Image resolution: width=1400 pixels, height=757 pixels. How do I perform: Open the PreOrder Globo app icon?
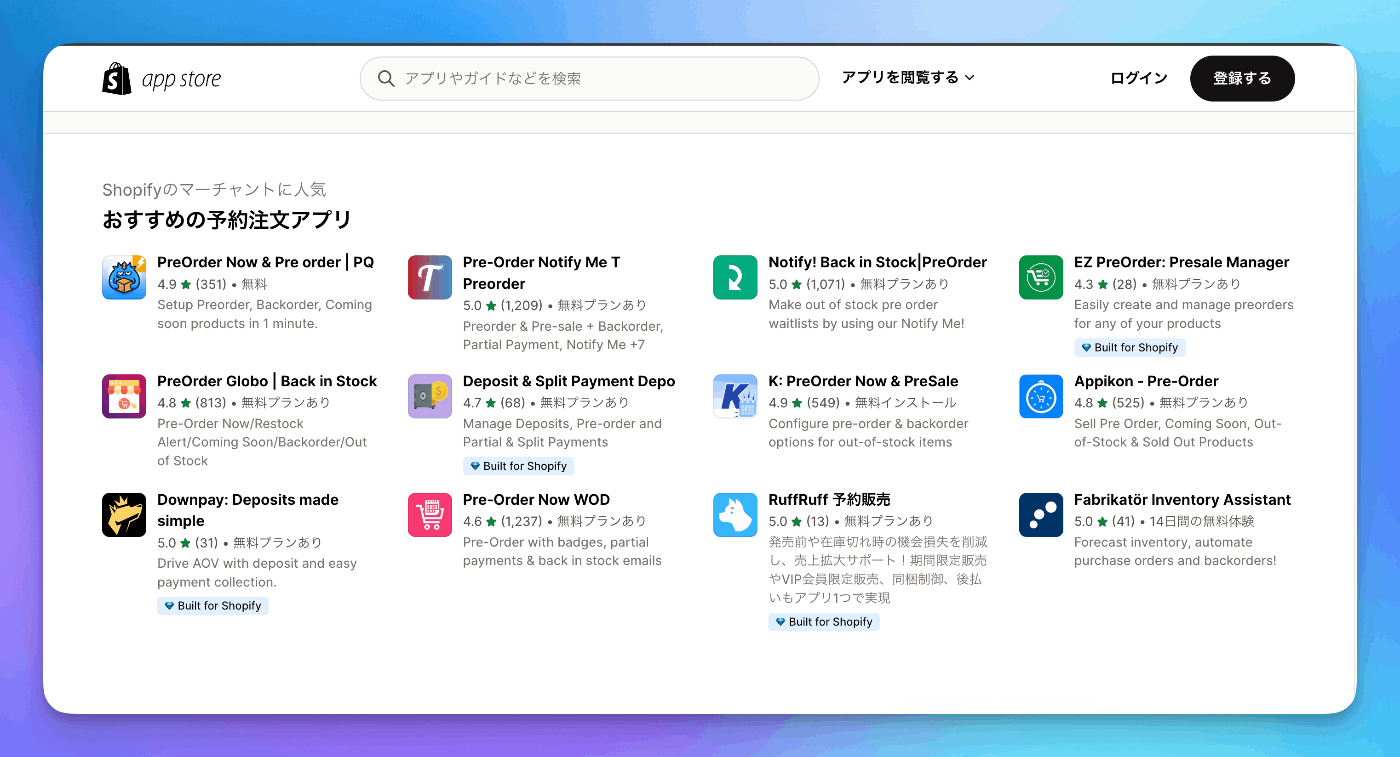coord(124,396)
